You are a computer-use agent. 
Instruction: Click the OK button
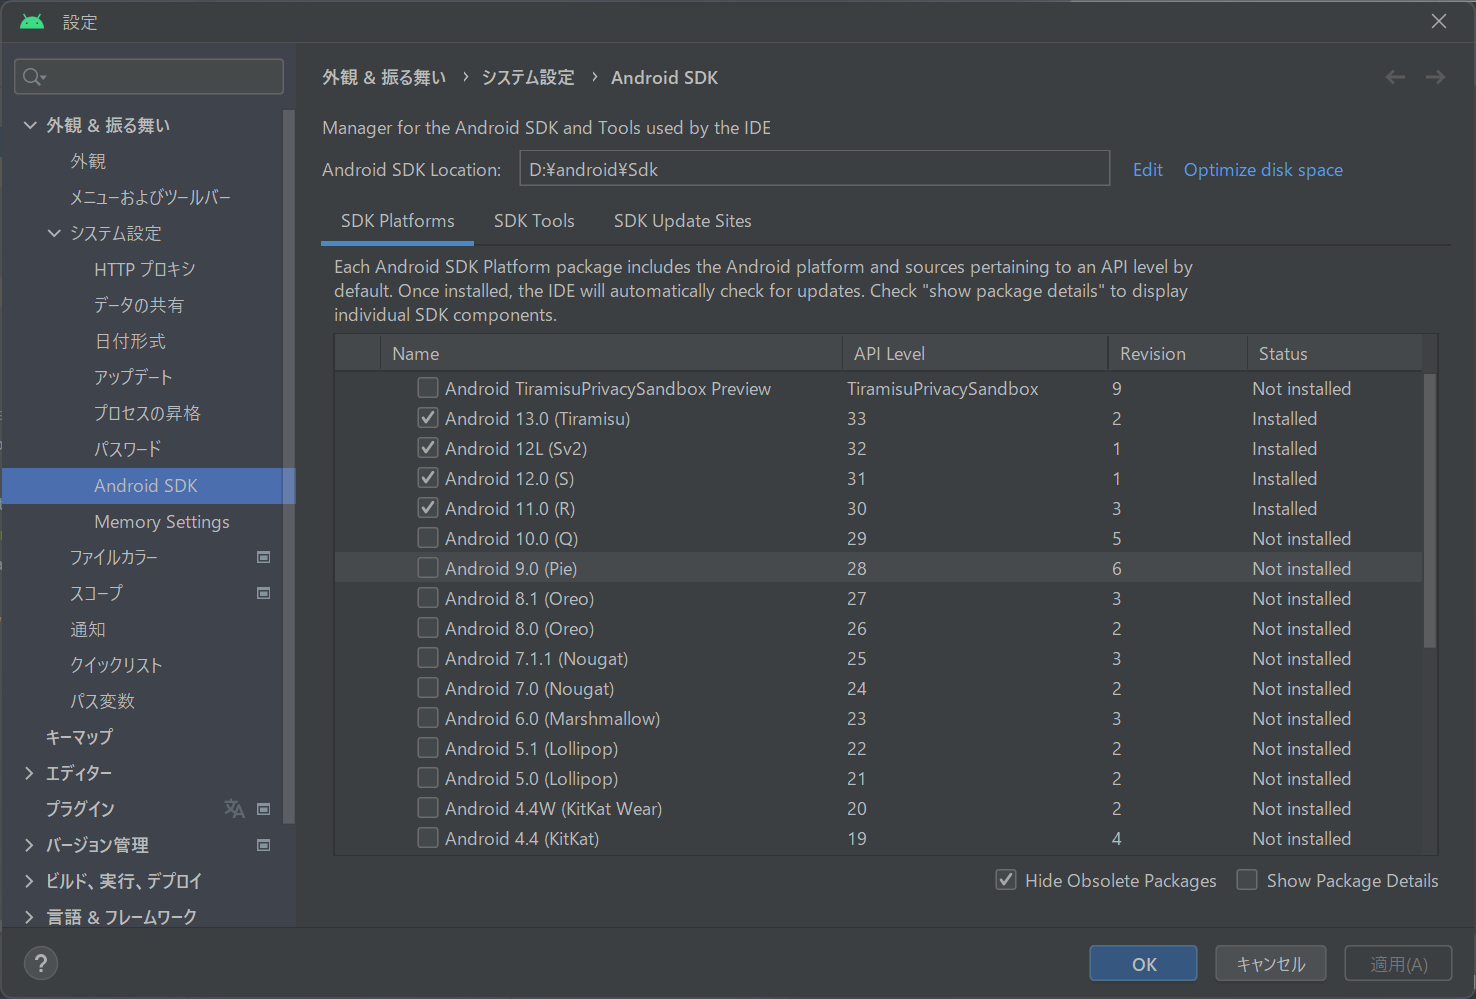(x=1143, y=964)
